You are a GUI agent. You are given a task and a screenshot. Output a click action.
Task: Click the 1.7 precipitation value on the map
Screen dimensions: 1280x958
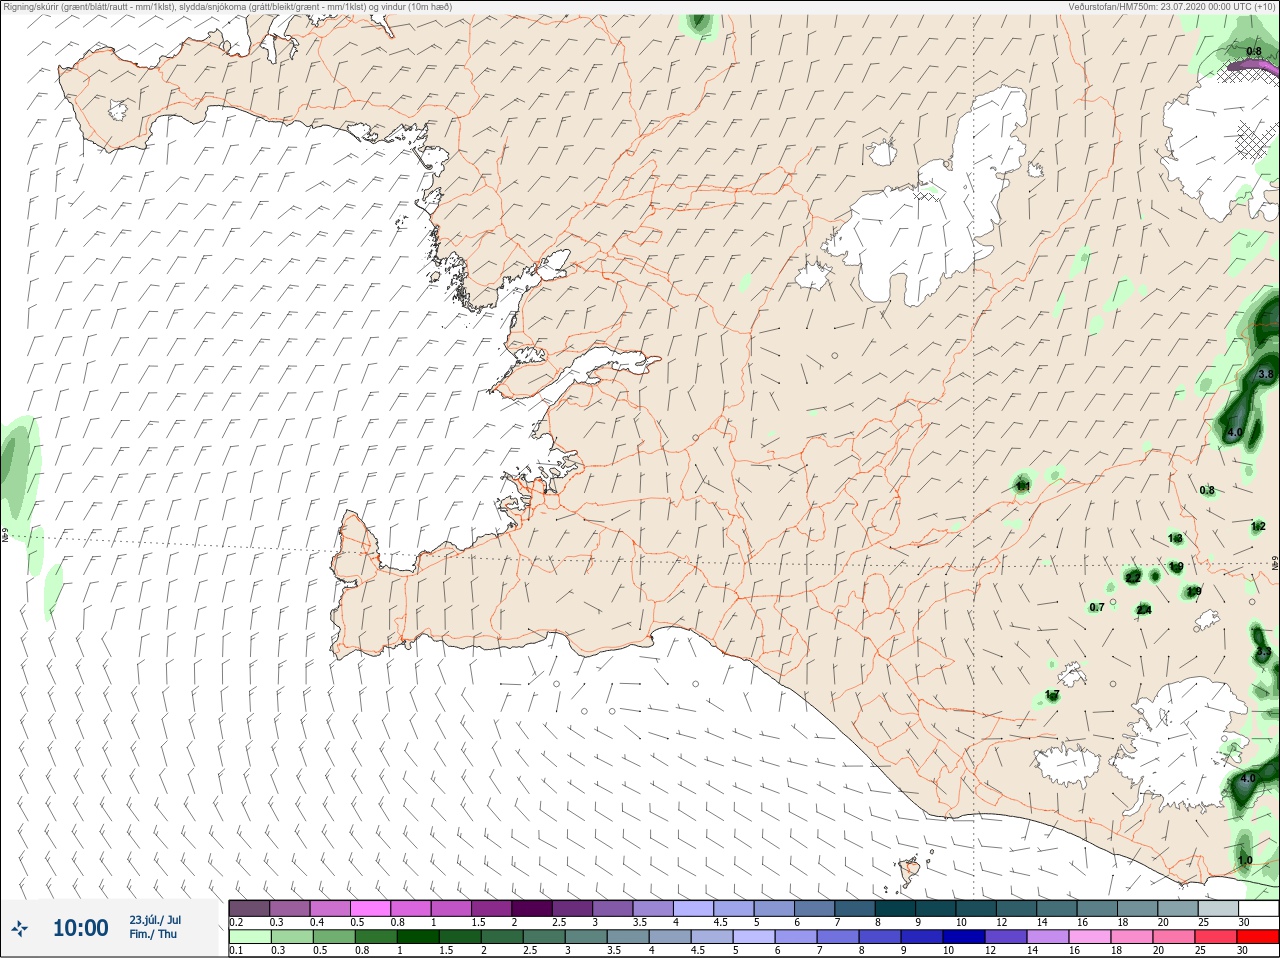[1052, 695]
